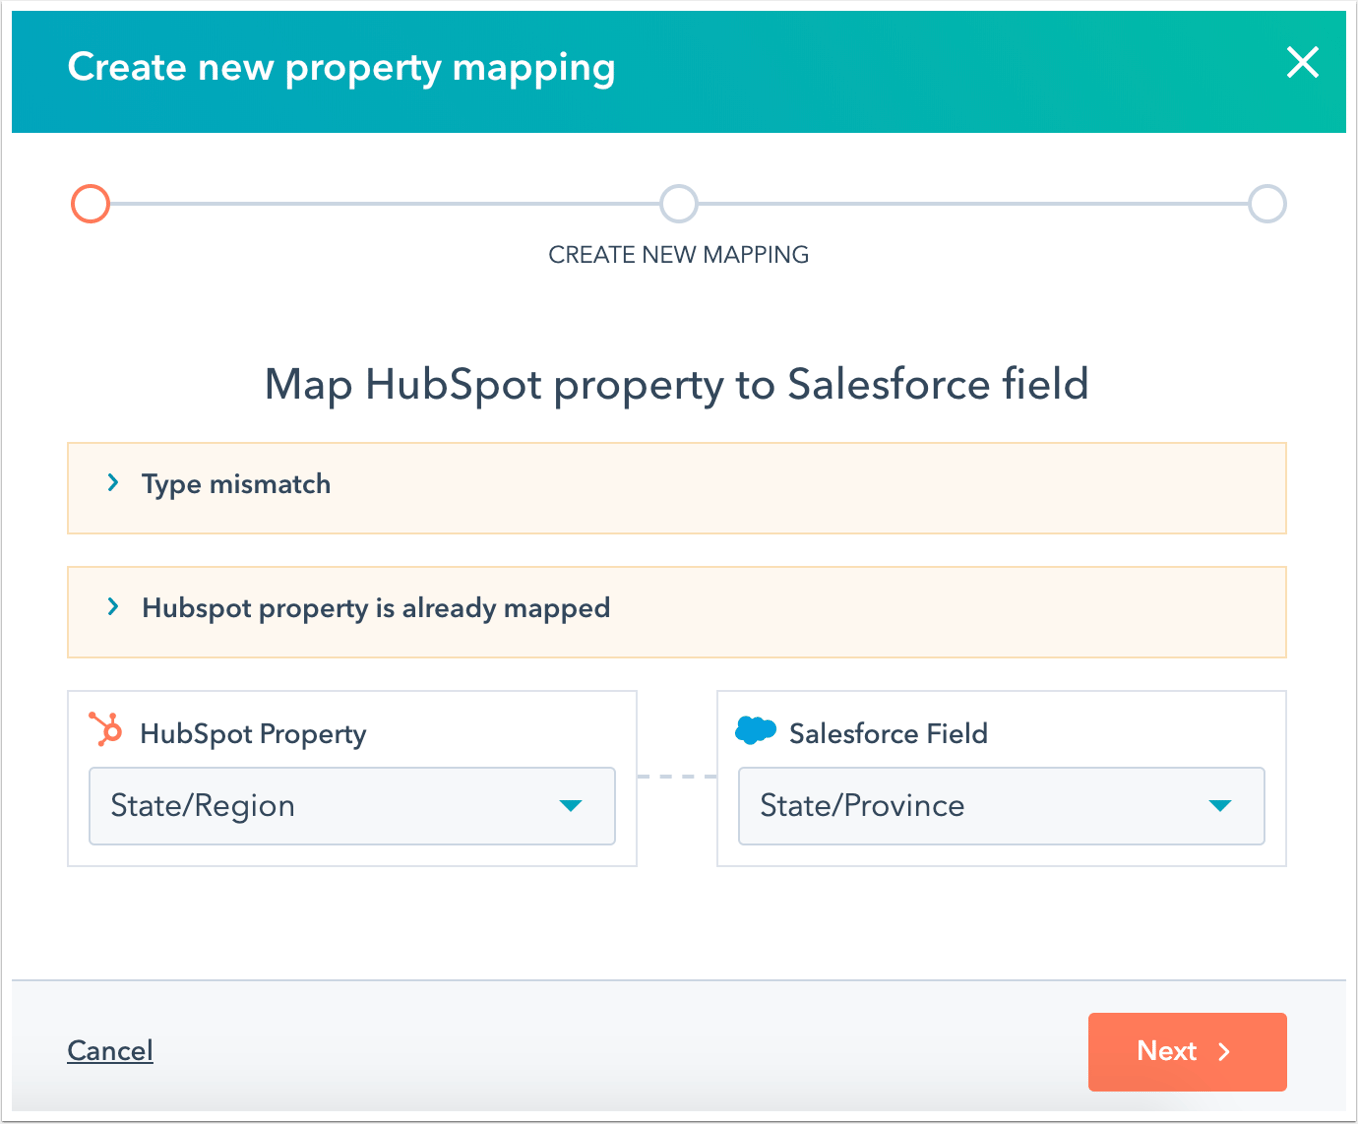Image resolution: width=1358 pixels, height=1124 pixels.
Task: Click the dropdown caret on State/Province field
Action: (1220, 806)
